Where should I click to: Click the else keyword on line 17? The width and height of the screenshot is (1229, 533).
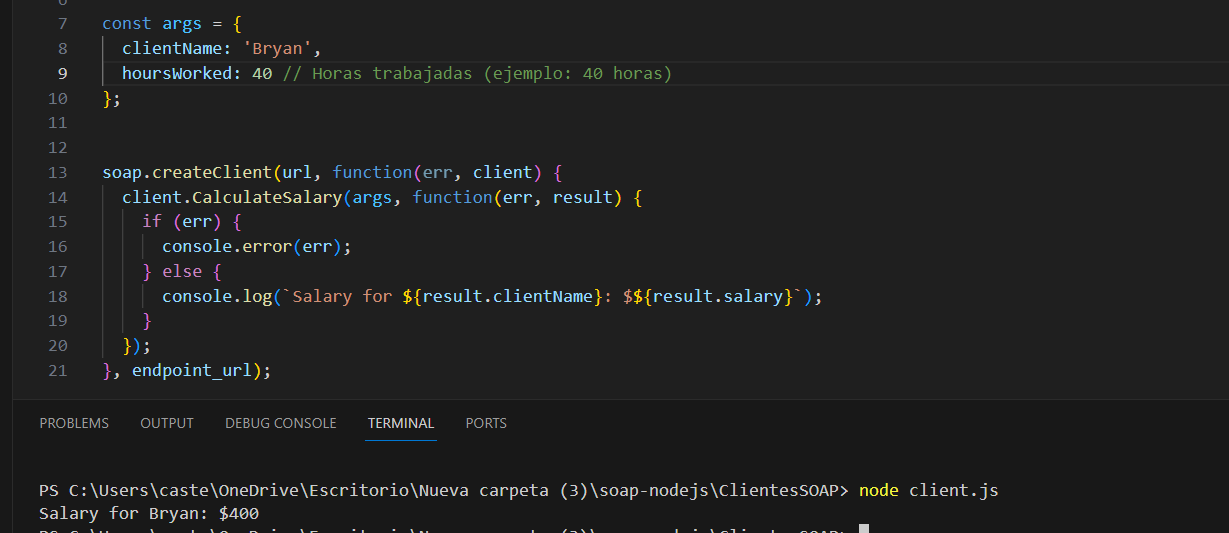click(182, 271)
